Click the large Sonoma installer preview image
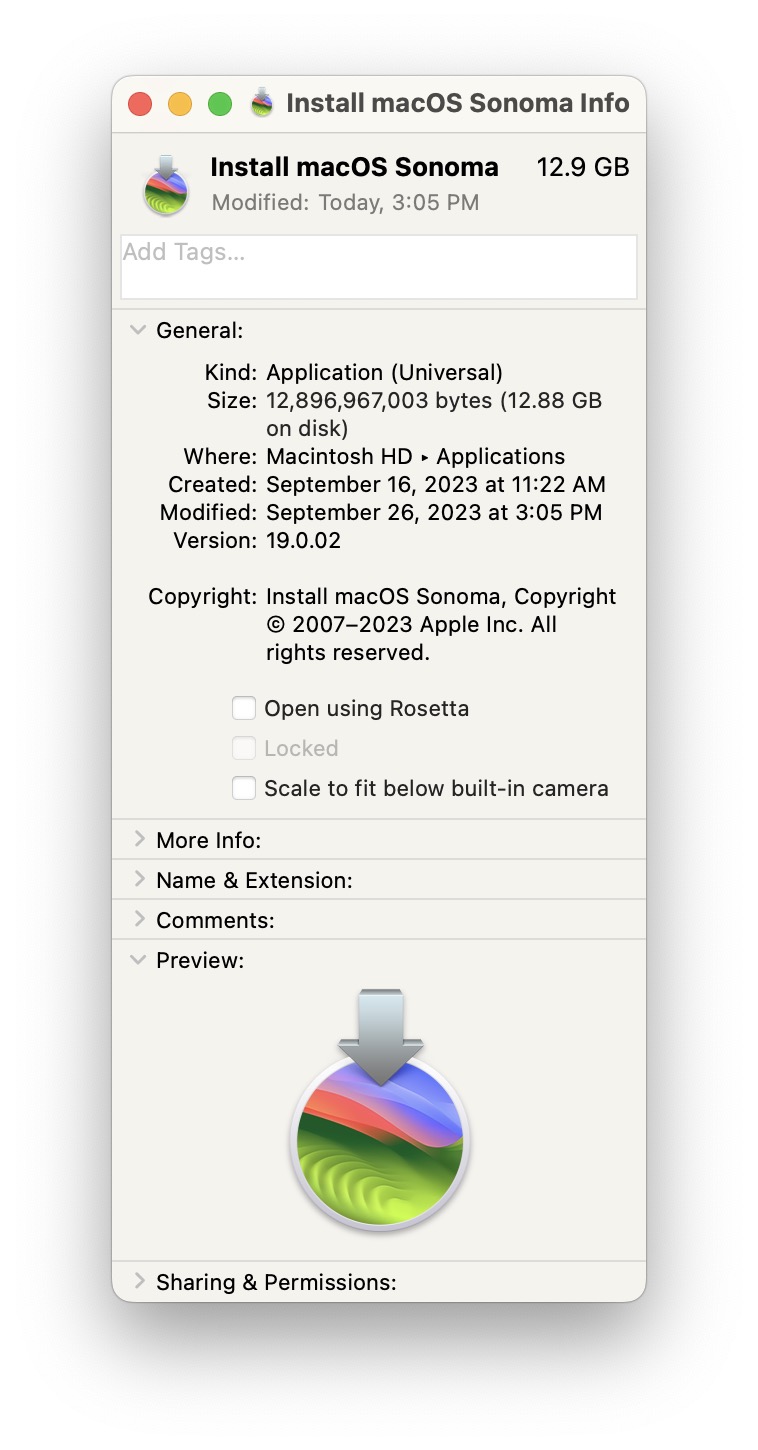Viewport: 758px width, 1450px height. [379, 1110]
